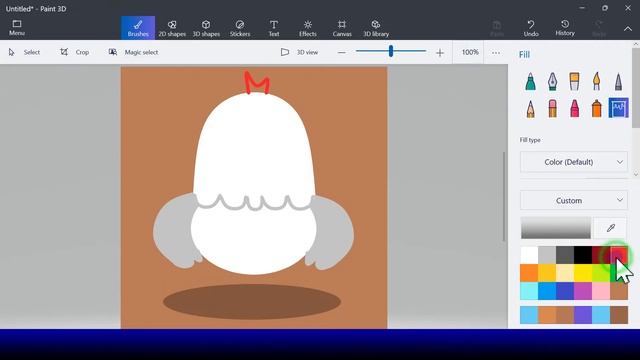Viewport: 640px width, 360px height.
Task: Pick color with the eyedropper
Action: click(610, 228)
